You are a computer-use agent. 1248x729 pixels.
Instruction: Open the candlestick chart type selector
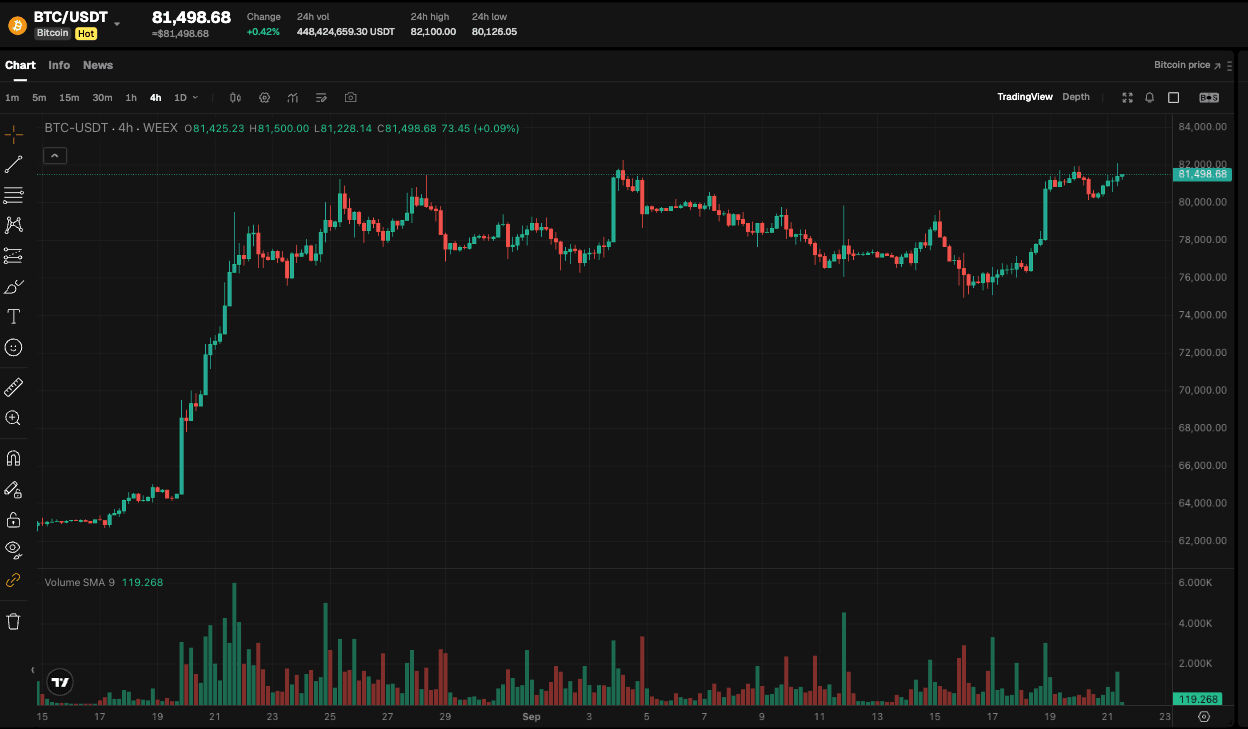click(236, 98)
